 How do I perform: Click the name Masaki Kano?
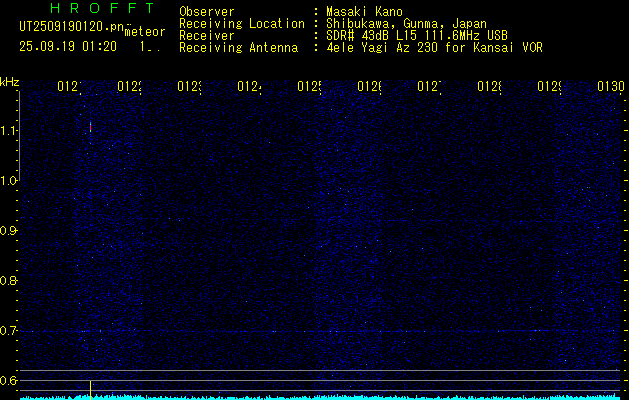[x=364, y=12]
